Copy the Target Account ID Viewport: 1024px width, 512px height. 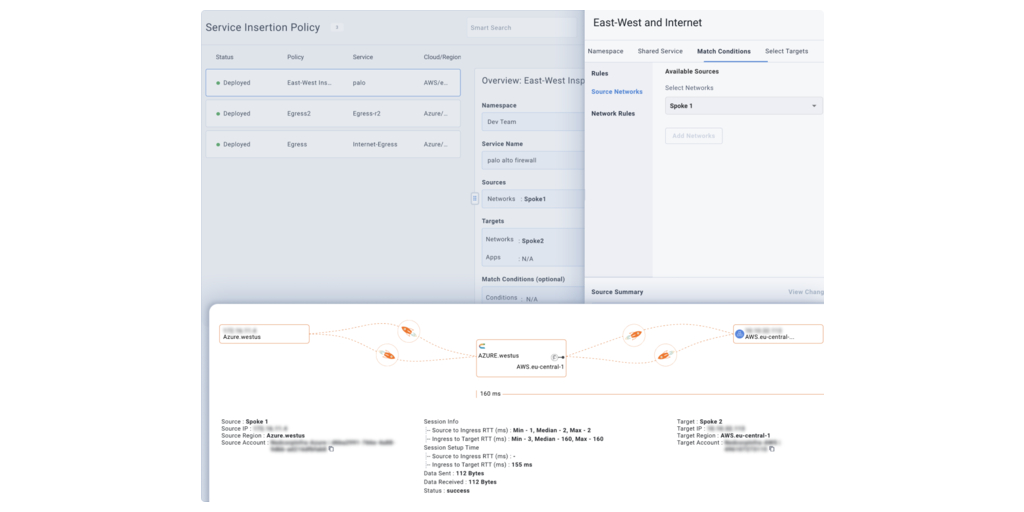[772, 449]
